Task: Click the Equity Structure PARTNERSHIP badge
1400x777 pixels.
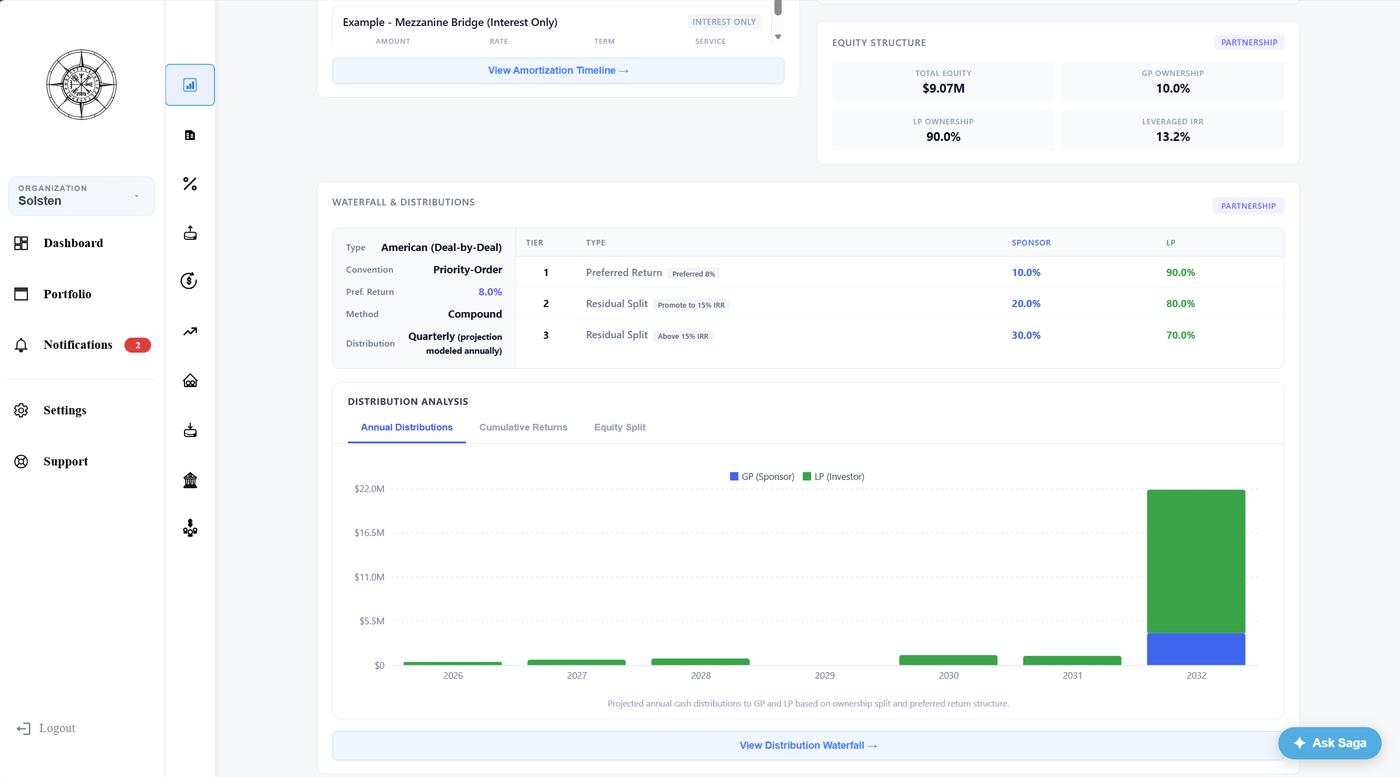Action: coord(1250,43)
